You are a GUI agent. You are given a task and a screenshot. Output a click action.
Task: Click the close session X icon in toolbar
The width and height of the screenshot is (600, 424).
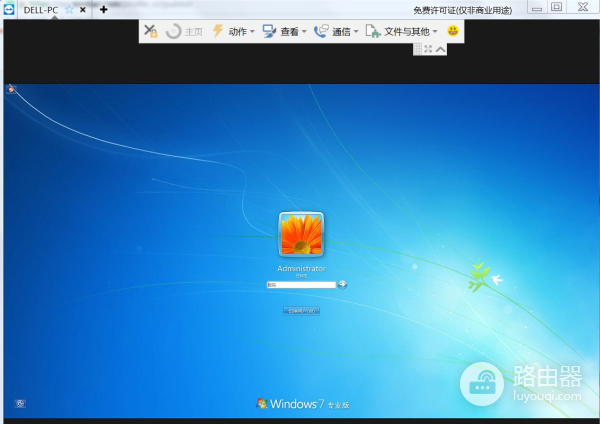click(x=150, y=31)
